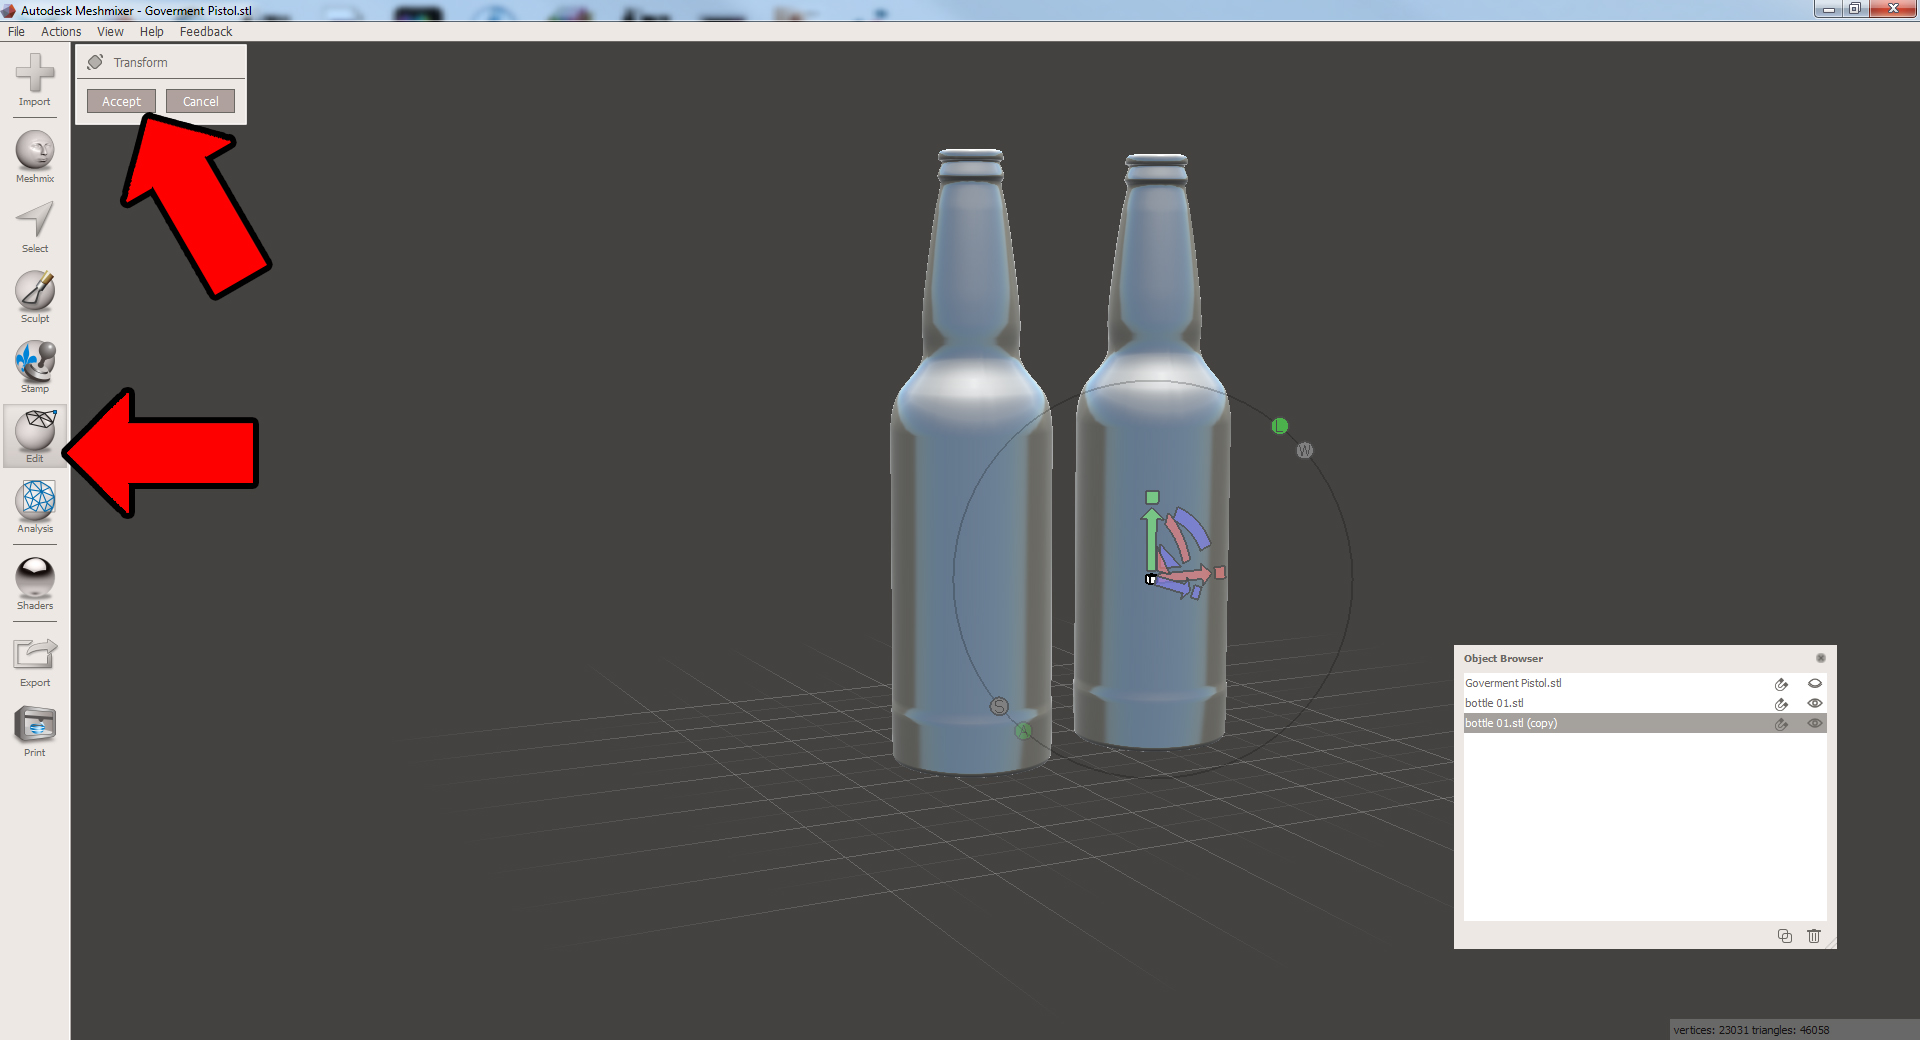Open the Actions menu
This screenshot has width=1920, height=1040.
[61, 32]
